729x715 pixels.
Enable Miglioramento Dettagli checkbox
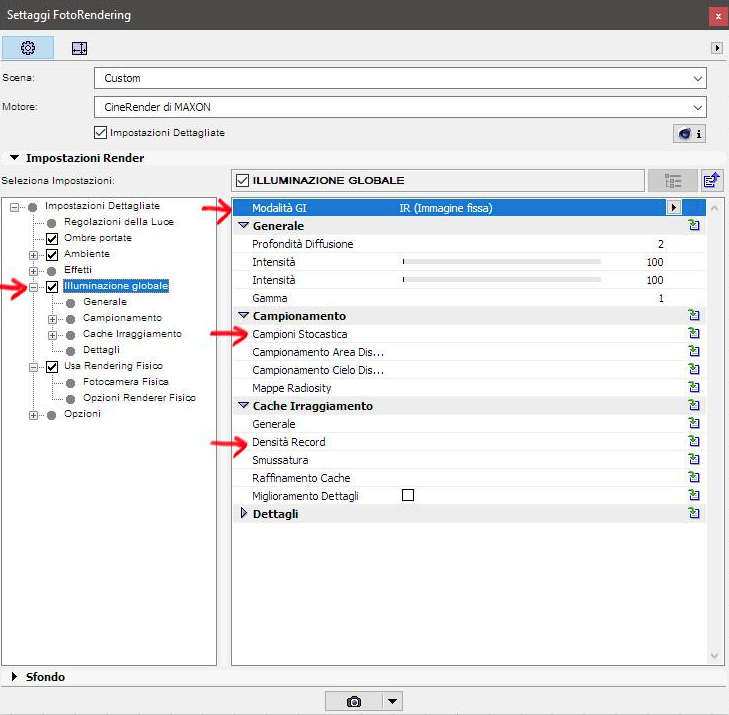click(407, 496)
